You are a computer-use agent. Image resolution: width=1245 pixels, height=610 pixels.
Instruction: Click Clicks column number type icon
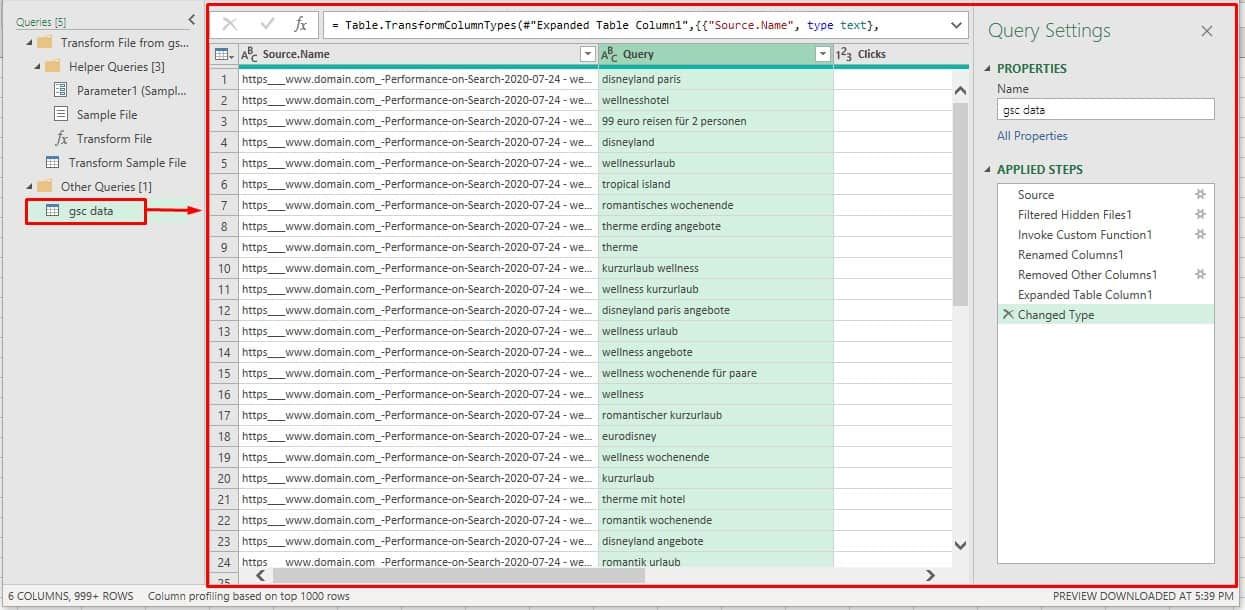tap(845, 54)
